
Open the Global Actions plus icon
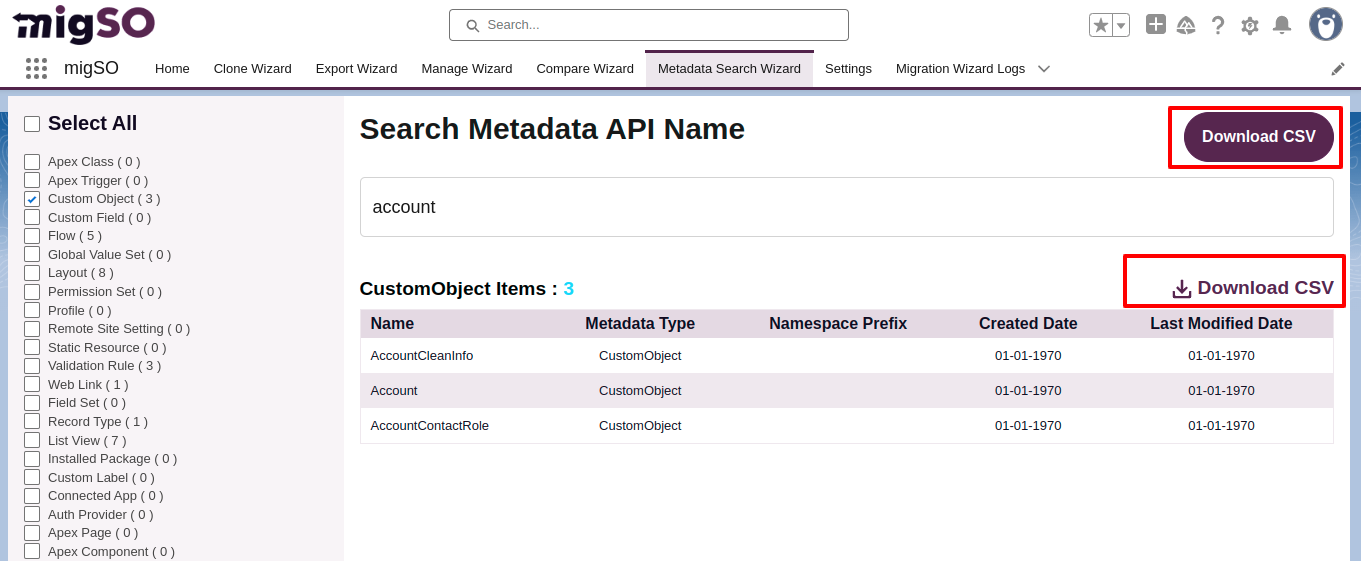(1156, 25)
